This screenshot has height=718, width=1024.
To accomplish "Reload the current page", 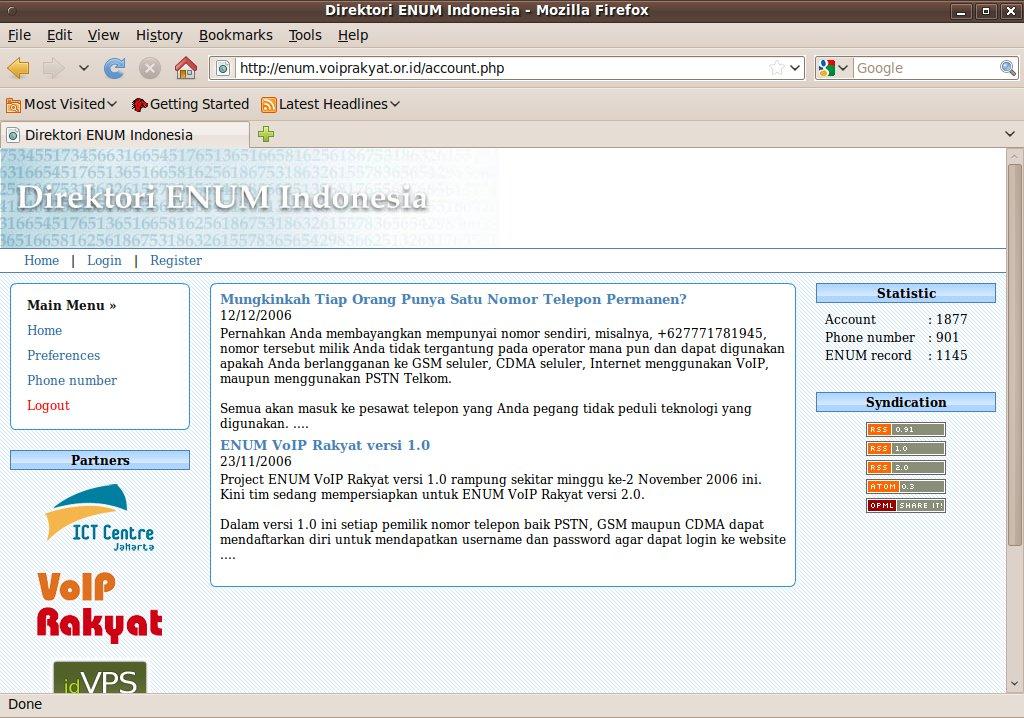I will (115, 68).
